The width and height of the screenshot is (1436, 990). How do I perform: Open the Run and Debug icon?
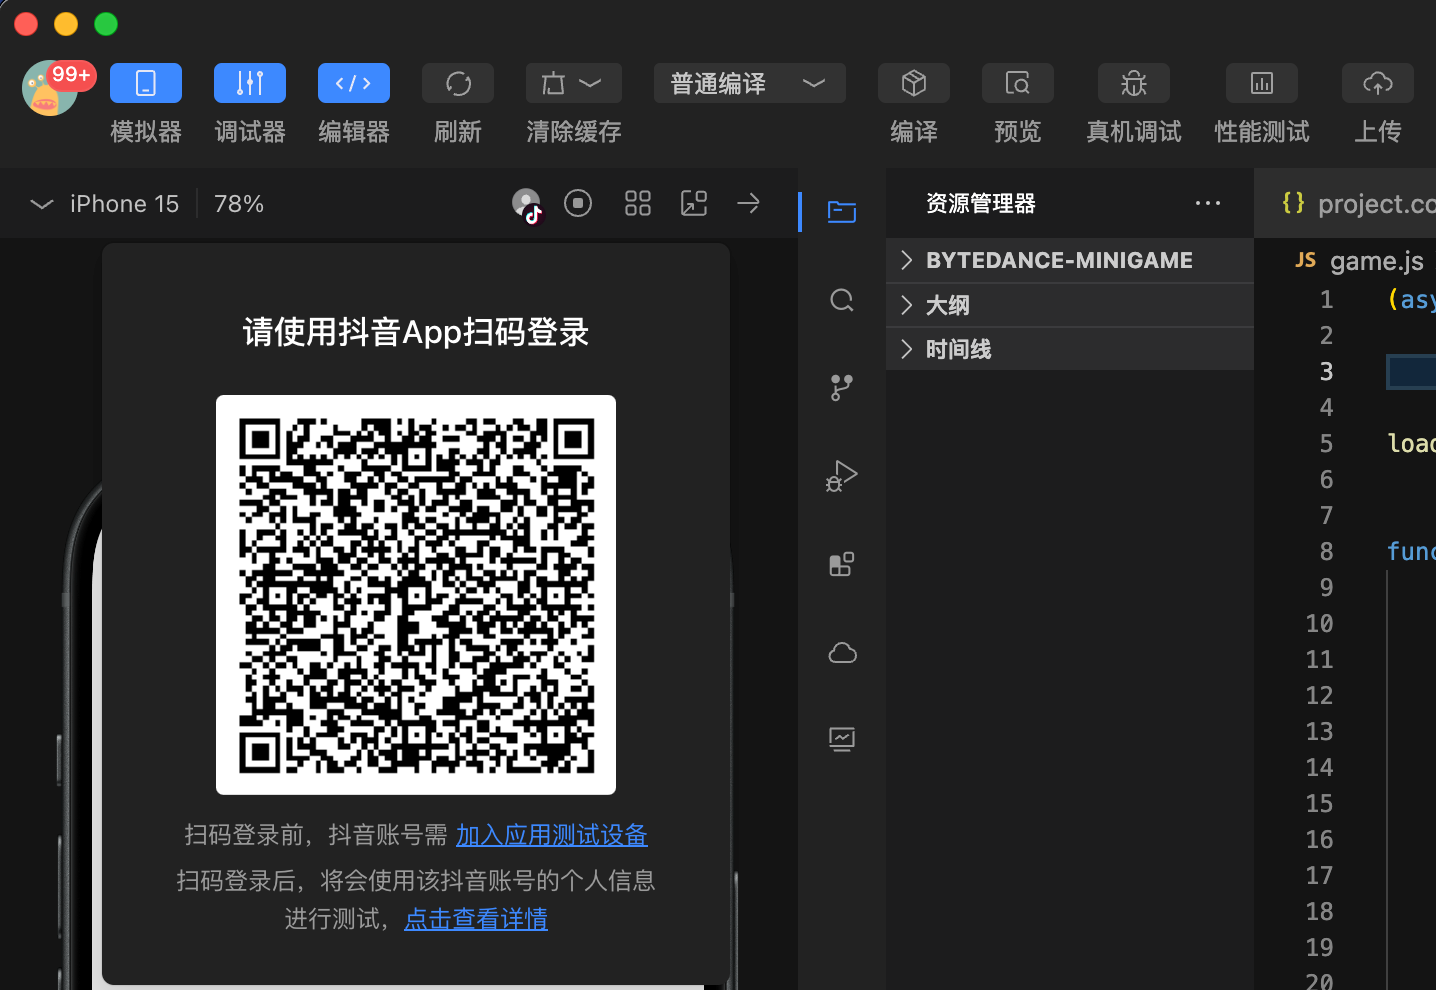point(842,476)
